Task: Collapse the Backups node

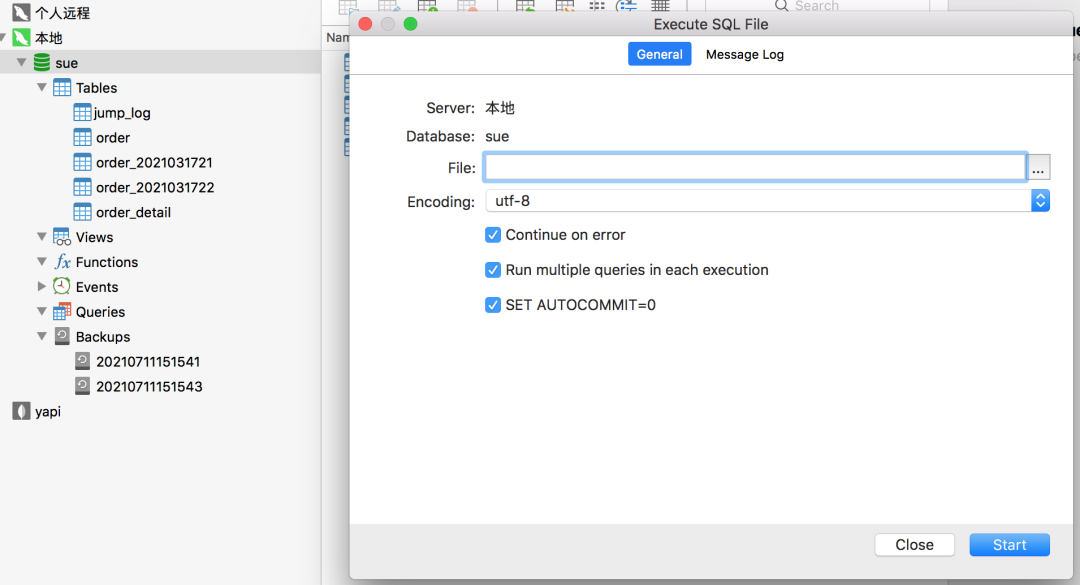Action: tap(41, 336)
